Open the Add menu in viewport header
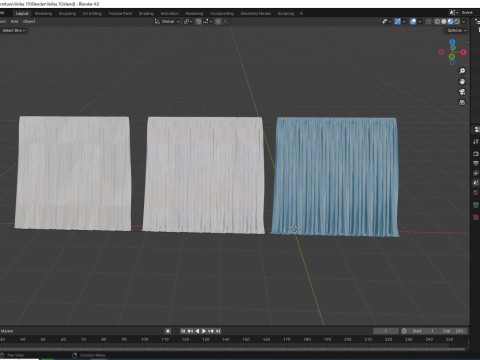Screen dimensions: 480x360 pos(14,21)
